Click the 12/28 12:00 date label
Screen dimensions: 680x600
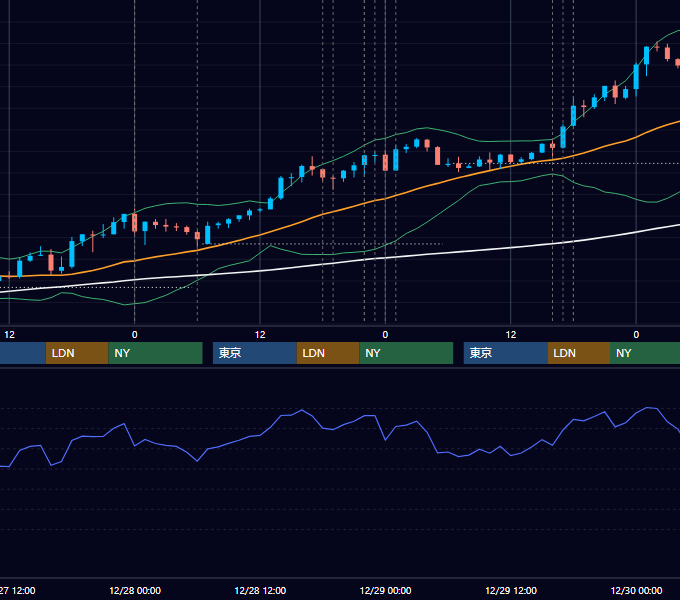(260, 590)
